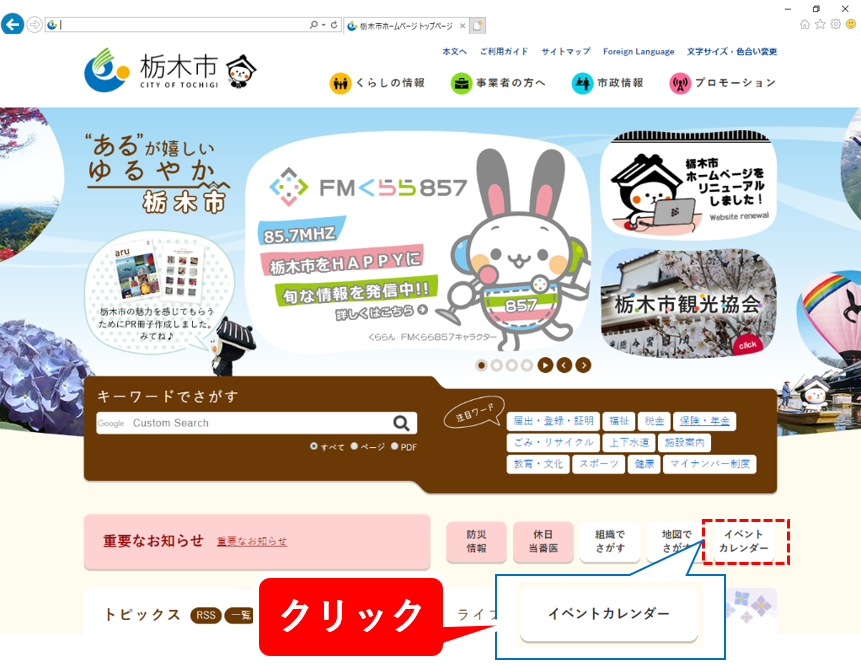Image resolution: width=861 pixels, height=669 pixels.
Task: Click the 健康 keyword tag
Action: [644, 464]
